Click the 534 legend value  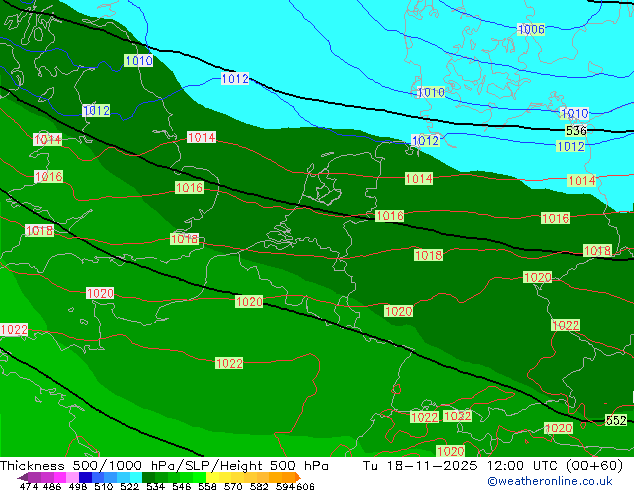155,486
